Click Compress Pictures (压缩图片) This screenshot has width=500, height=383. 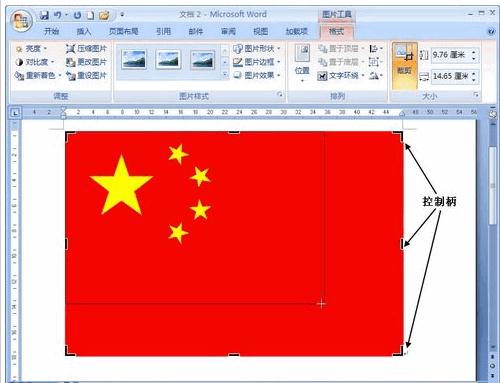[86, 49]
